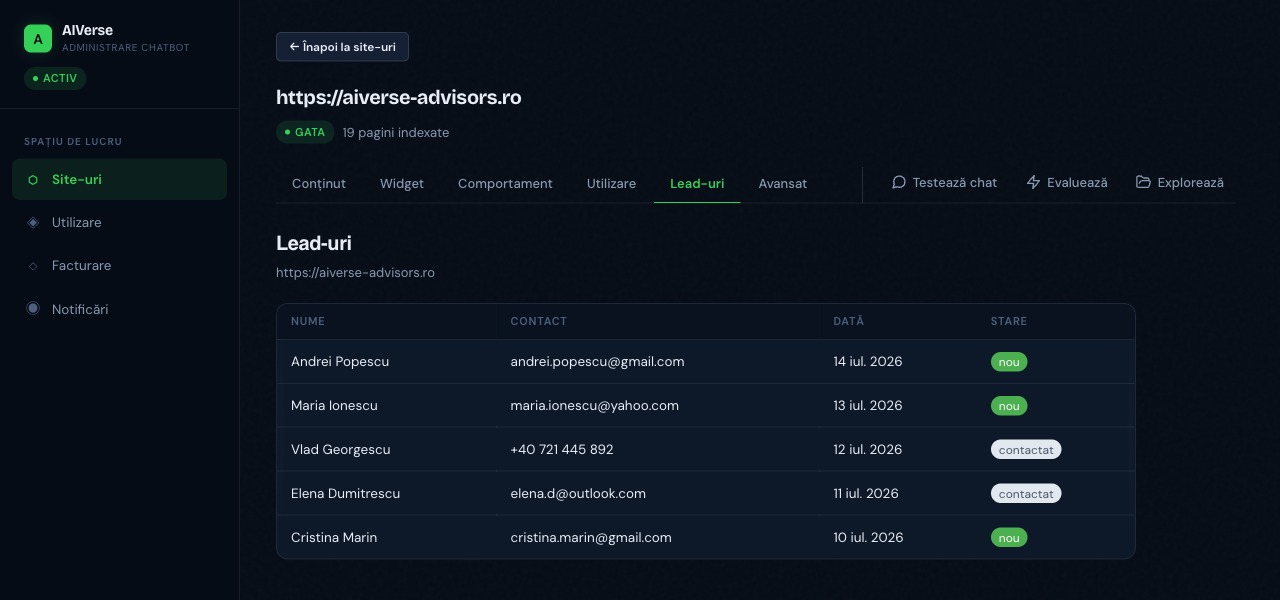Viewport: 1280px width, 600px height.
Task: Click the DATĂ column header
Action: [849, 321]
